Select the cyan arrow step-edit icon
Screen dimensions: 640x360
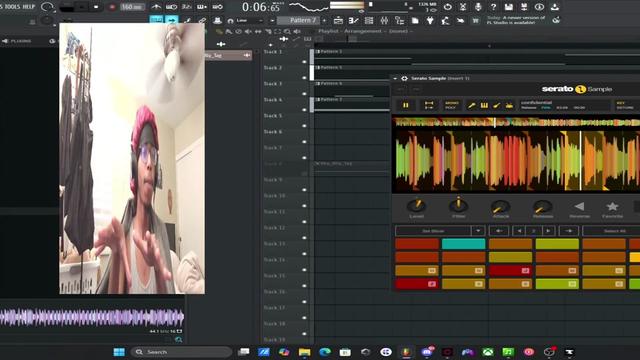[171, 20]
